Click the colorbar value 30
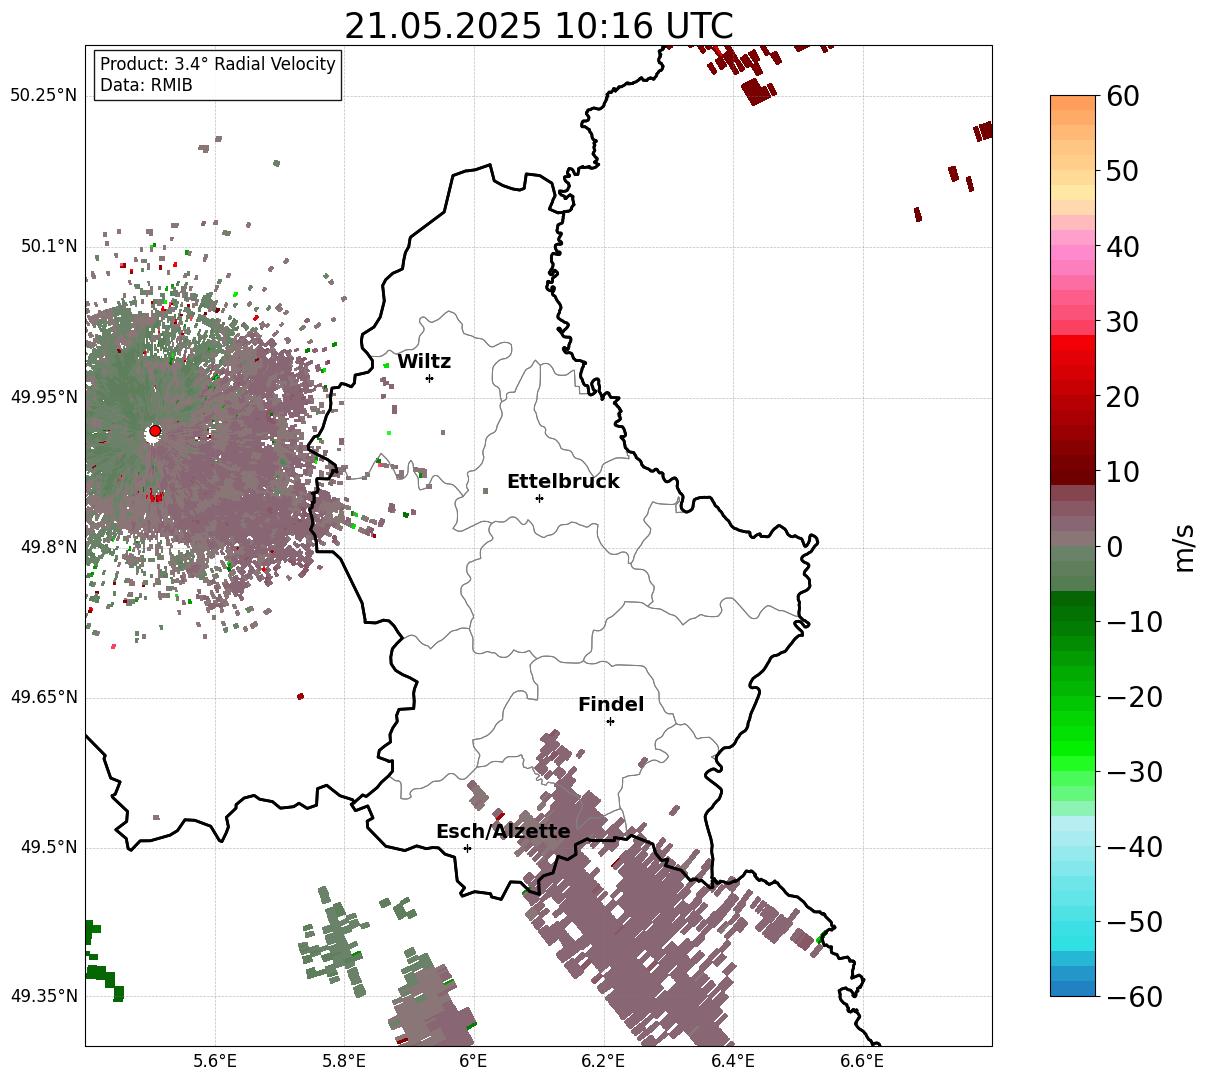This screenshot has height=1081, width=1207. tap(1124, 322)
